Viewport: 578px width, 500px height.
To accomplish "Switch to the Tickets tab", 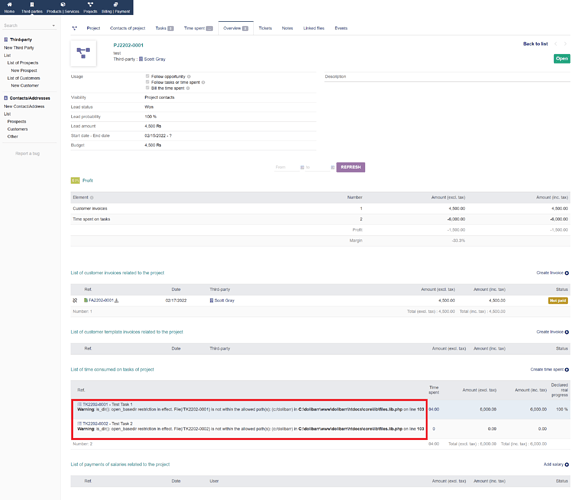I will [265, 28].
